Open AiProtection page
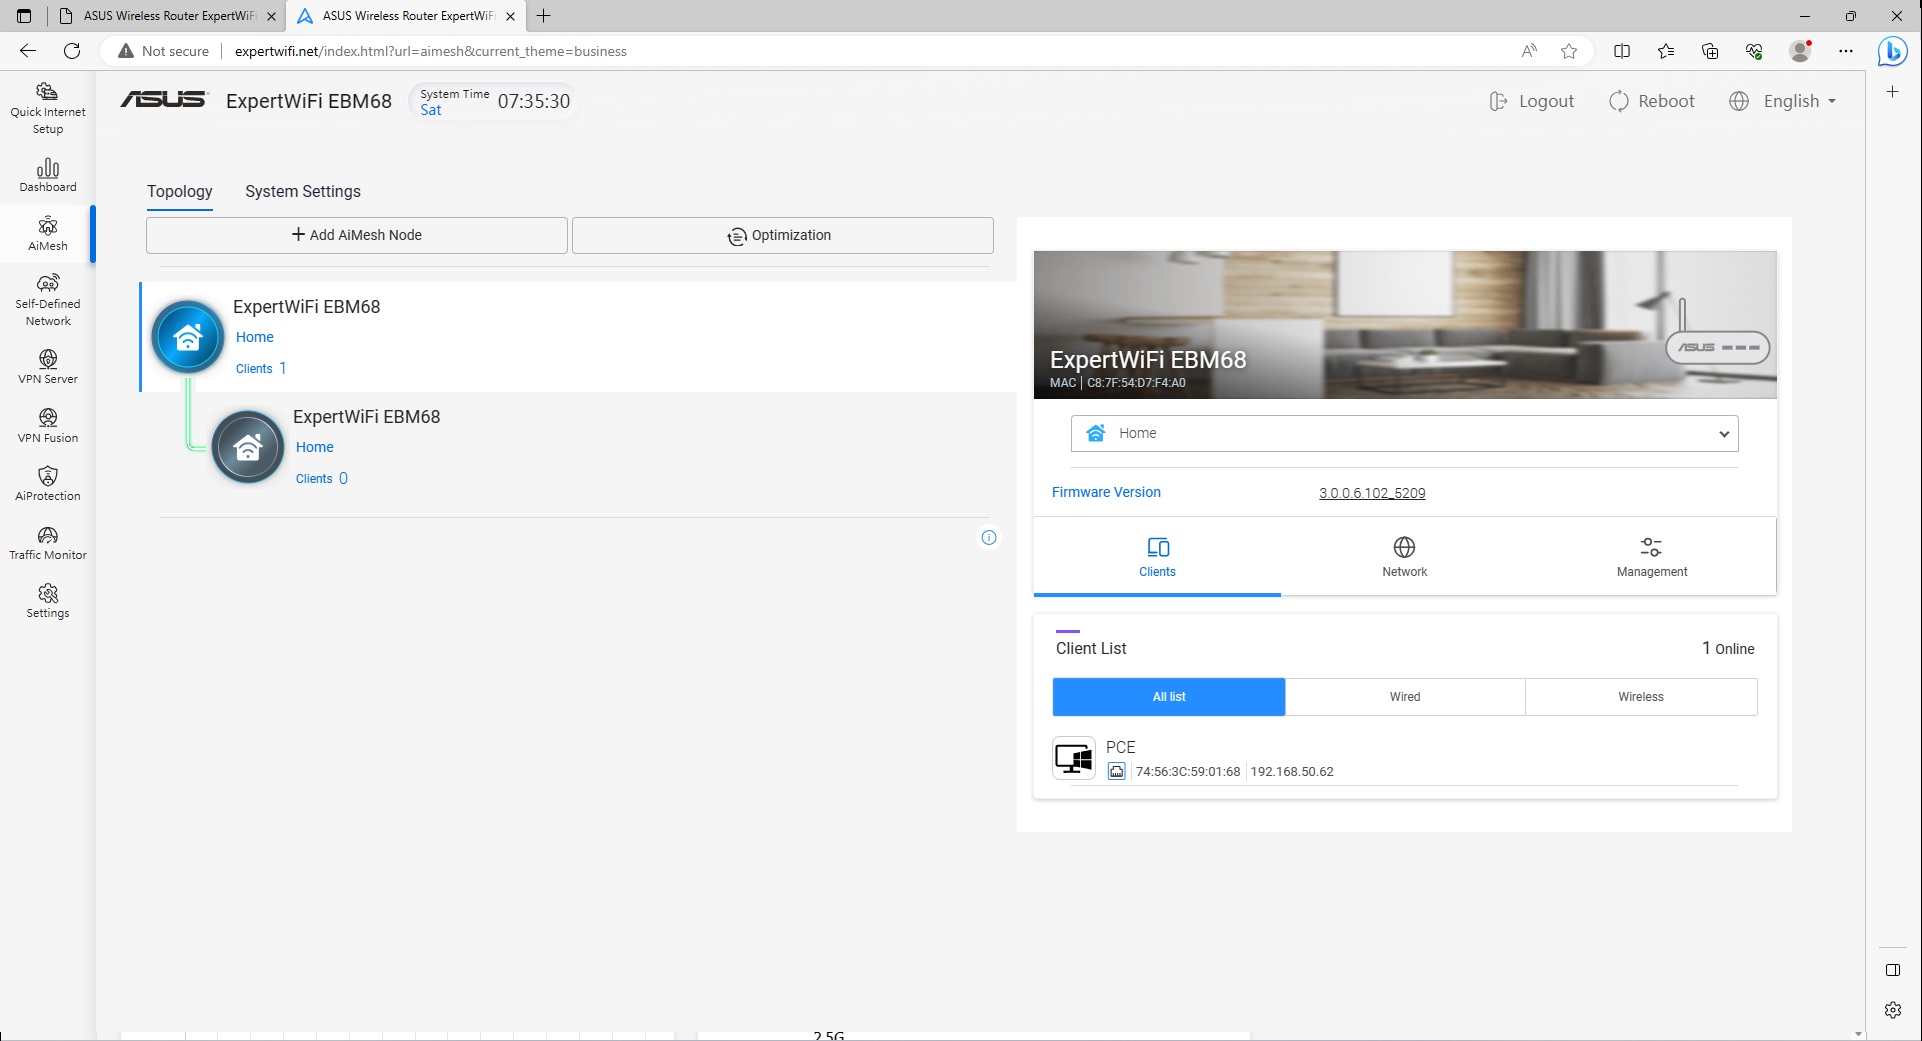The image size is (1922, 1041). tap(48, 483)
